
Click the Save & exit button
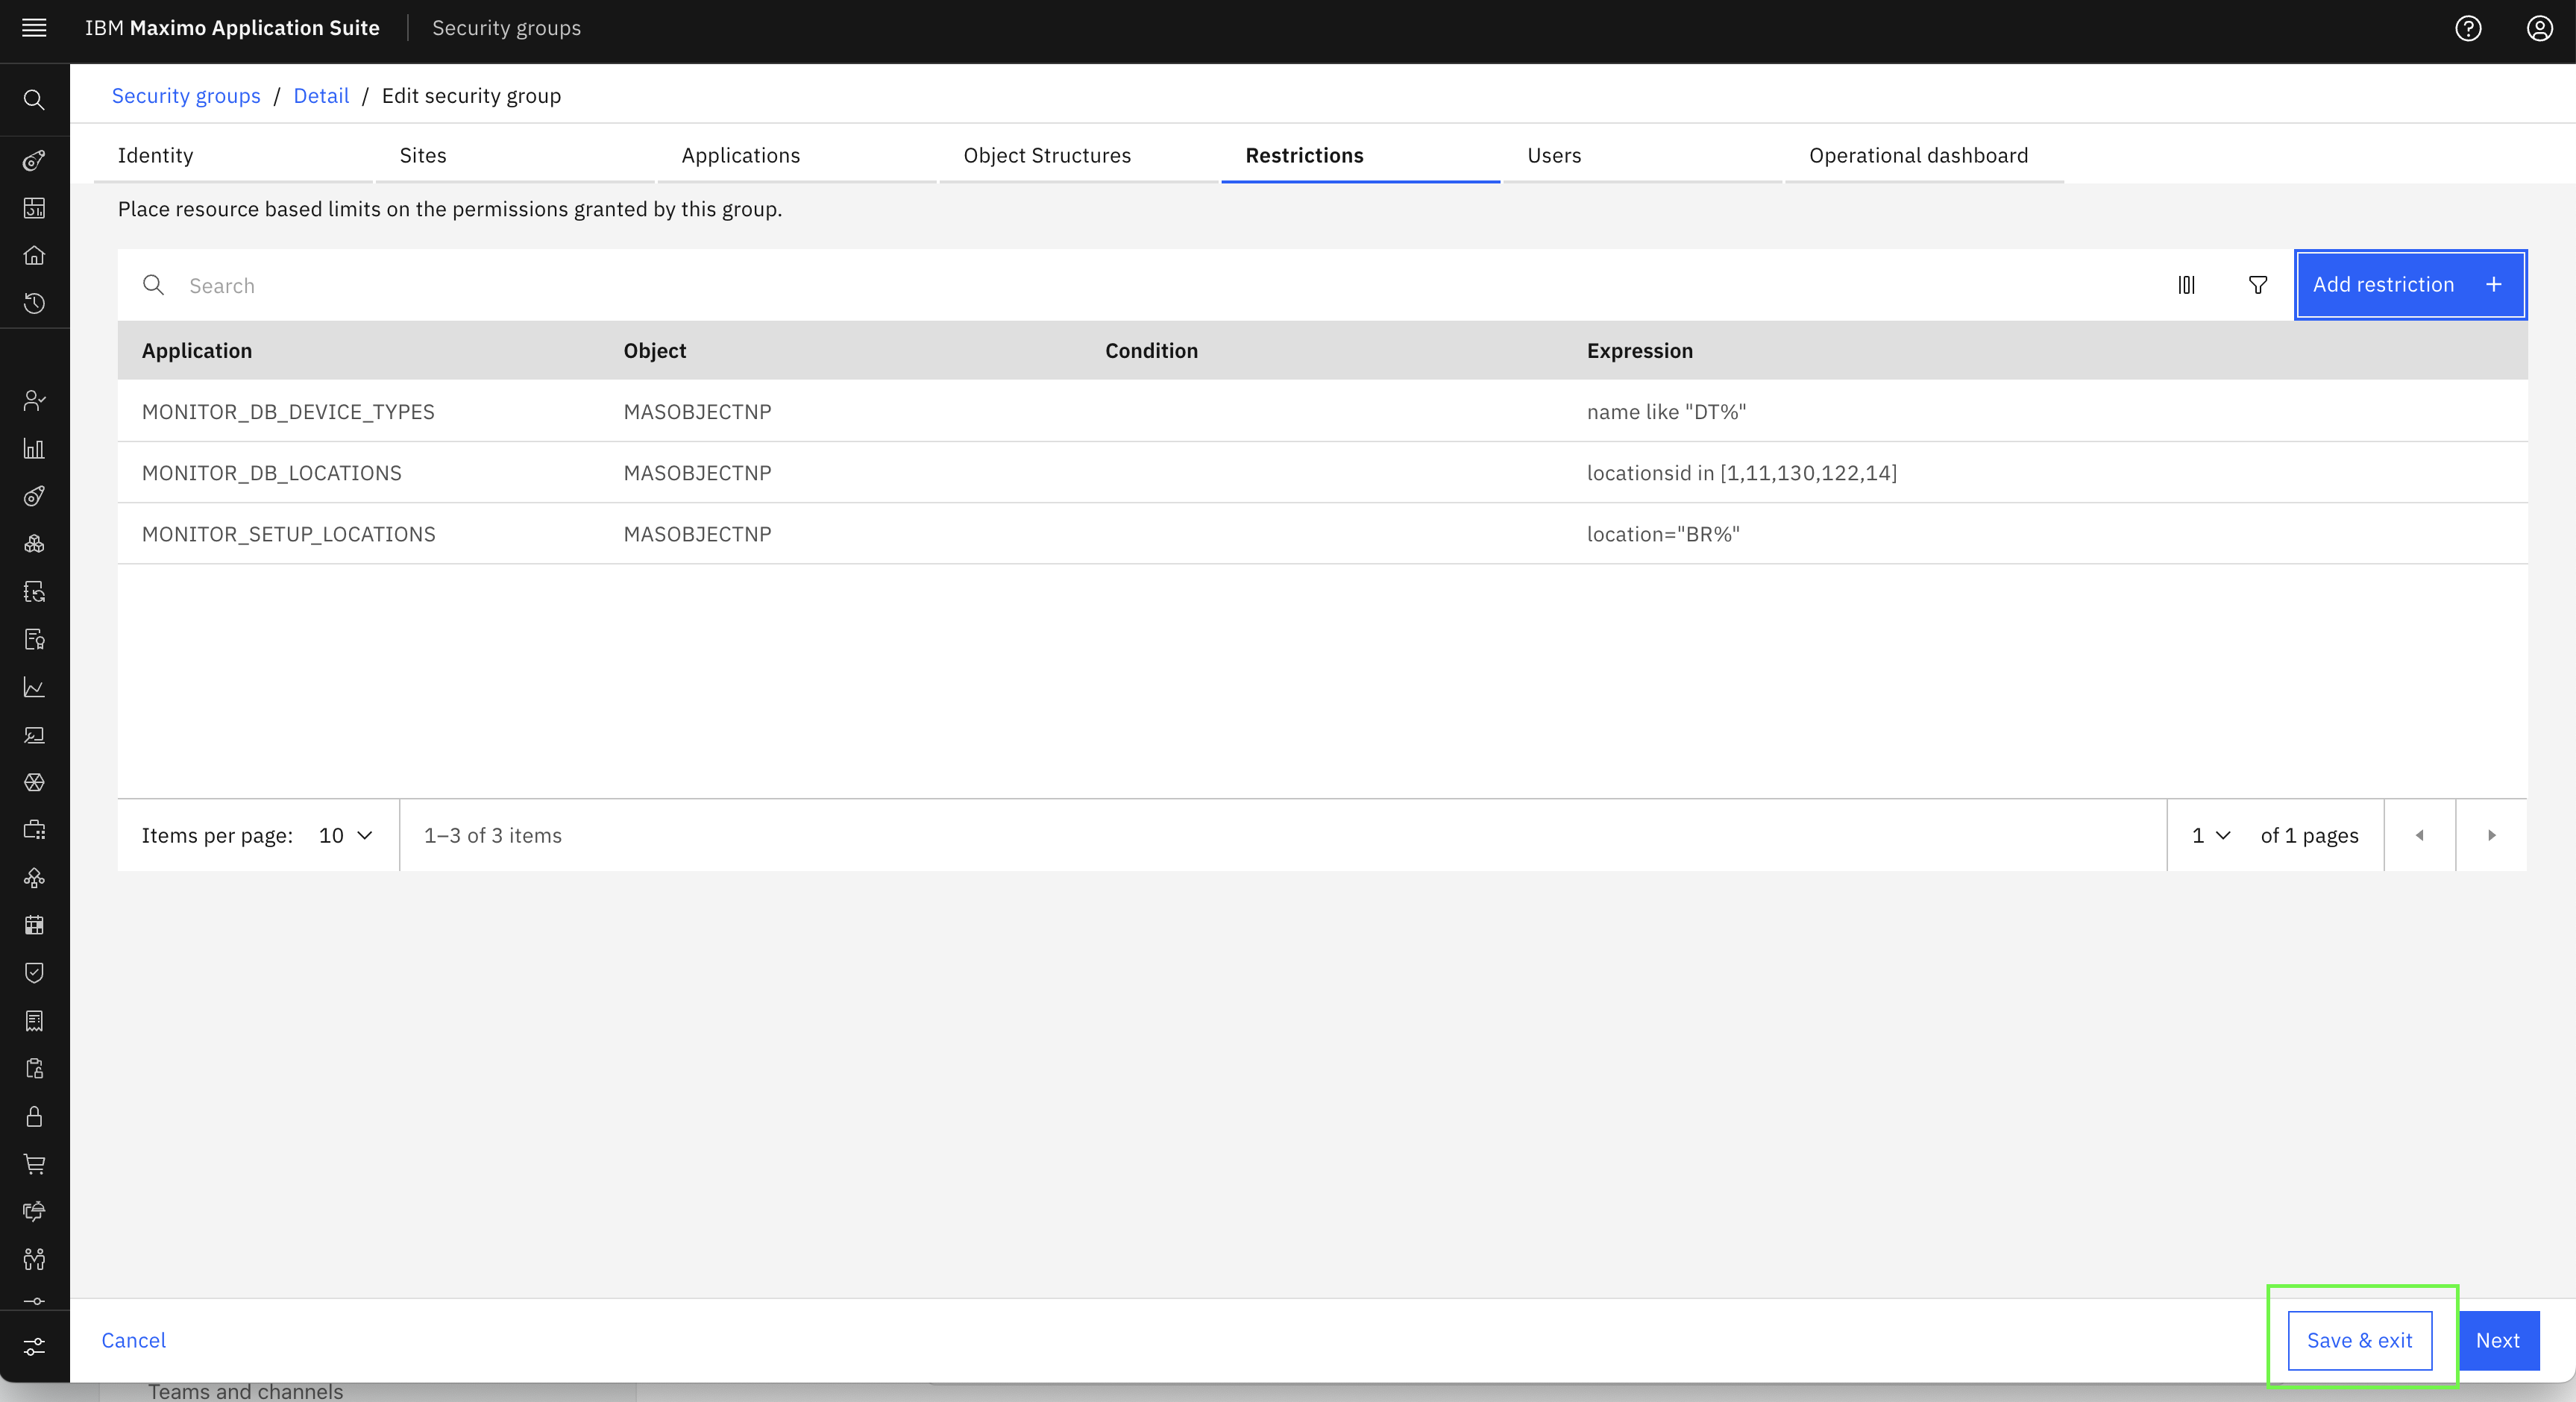(2360, 1340)
